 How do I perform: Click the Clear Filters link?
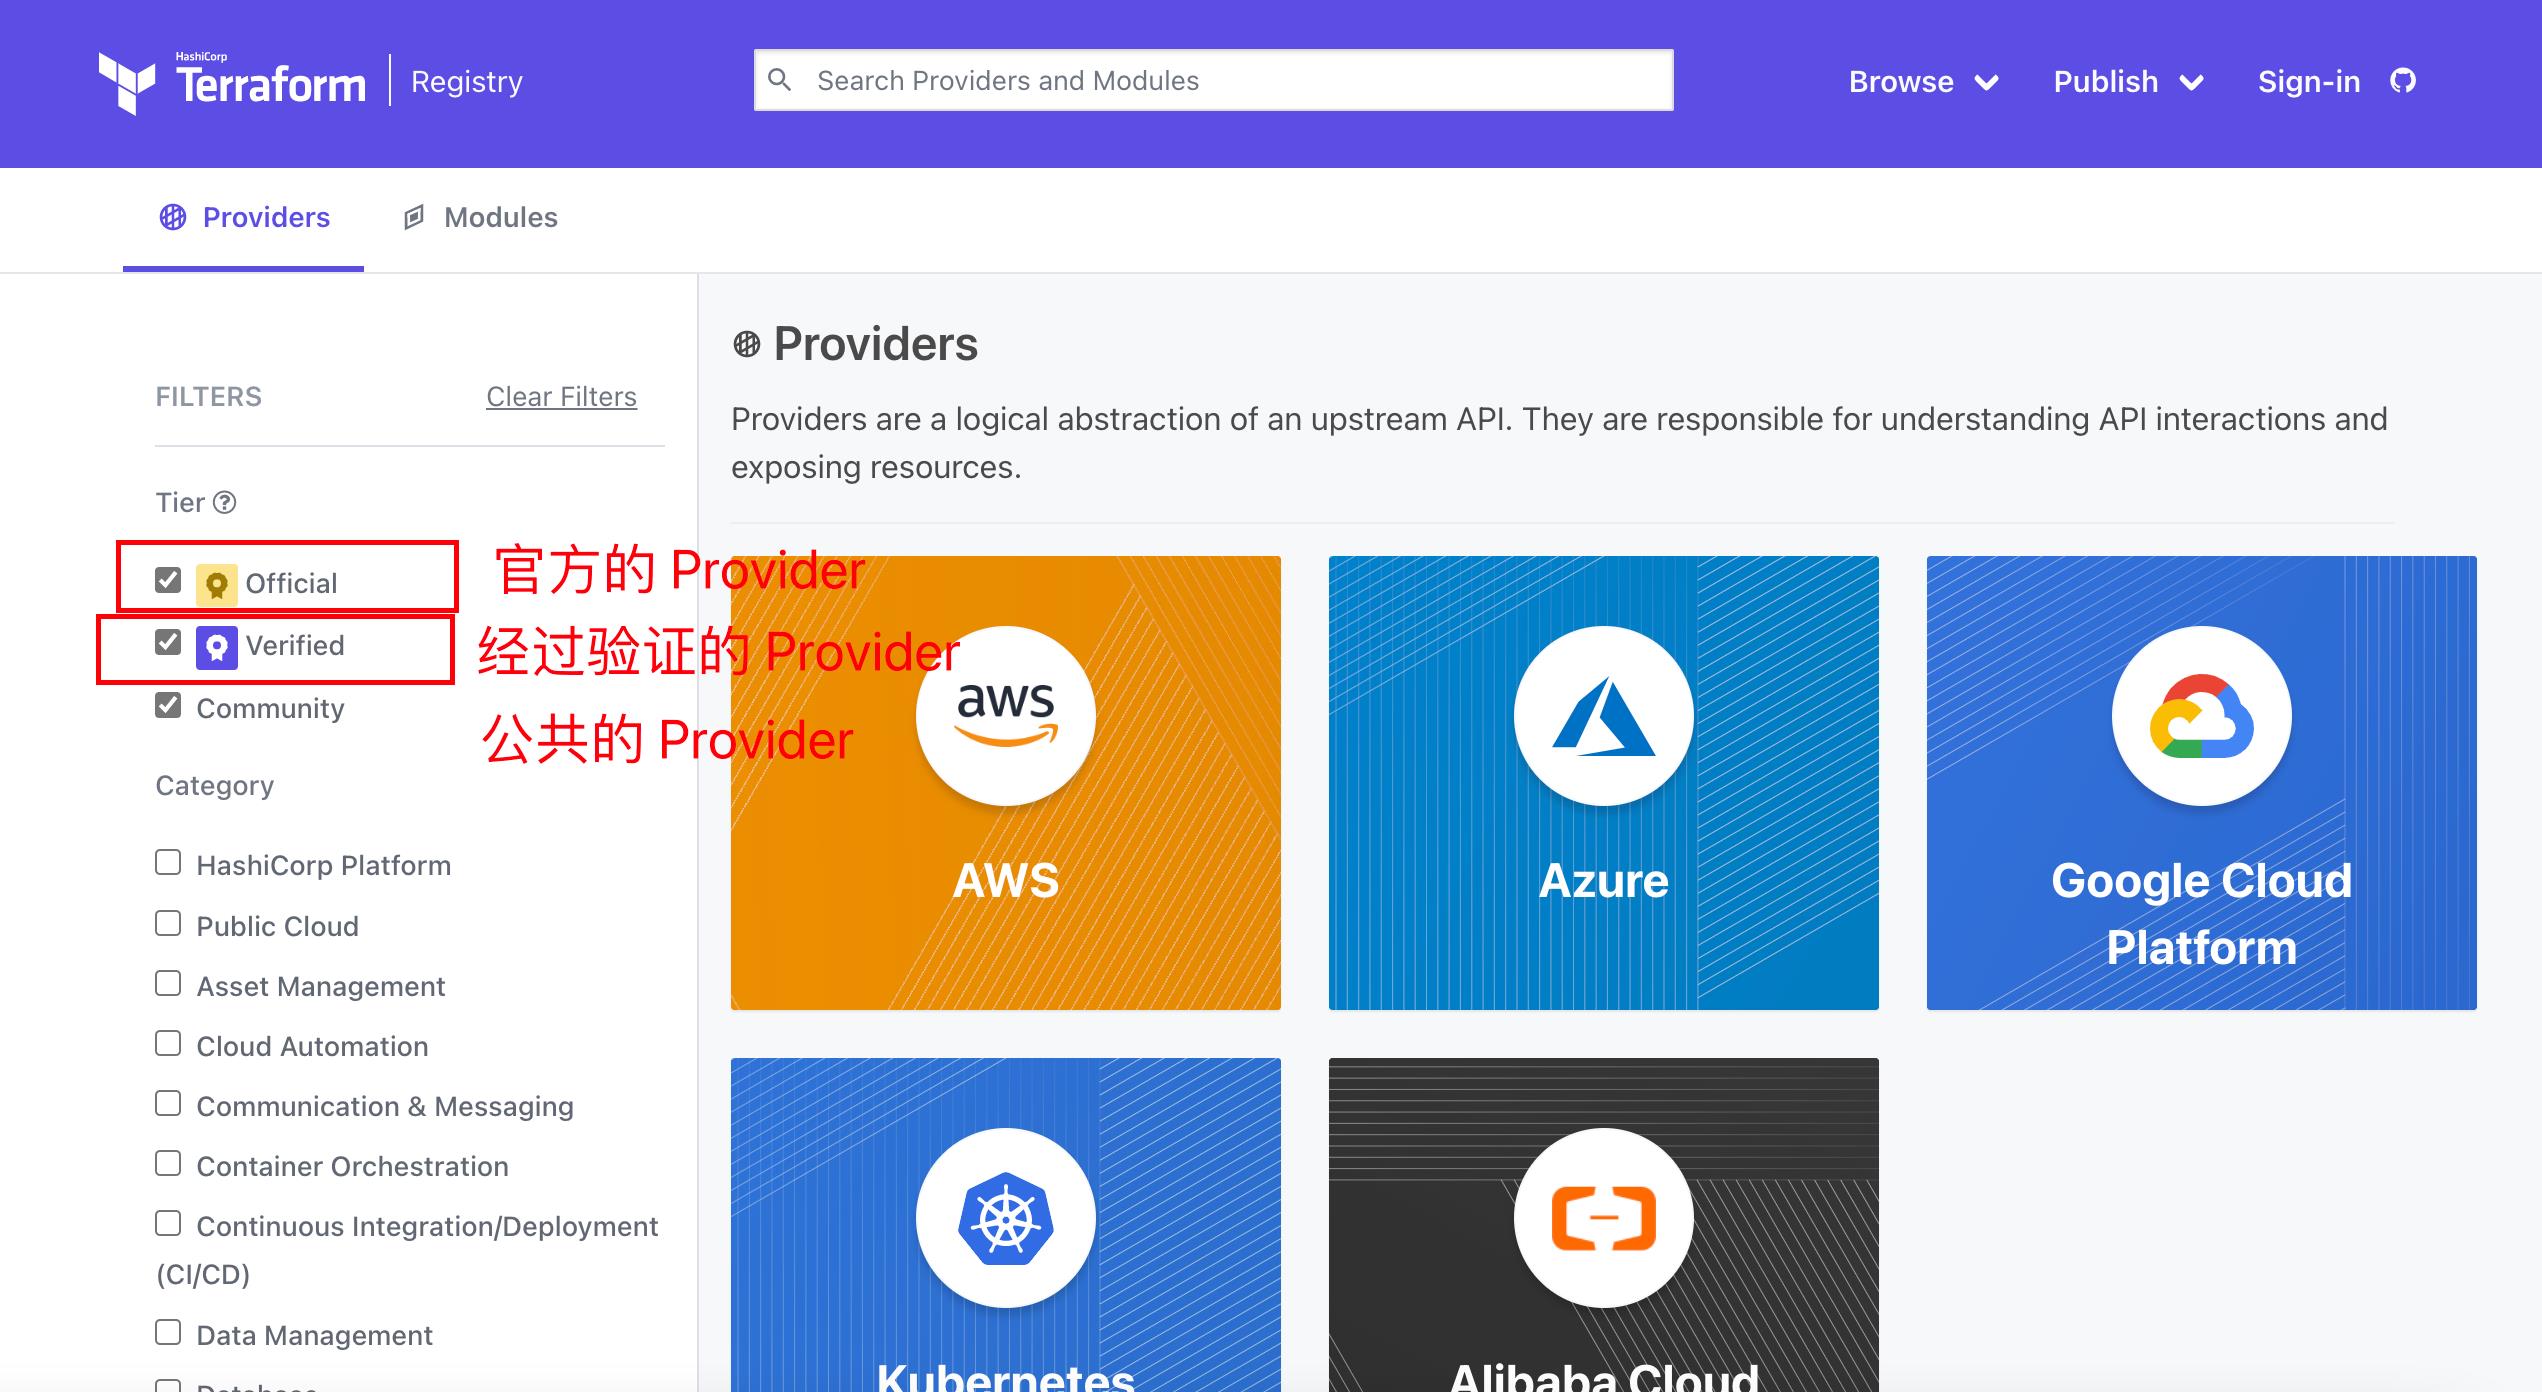click(x=559, y=396)
